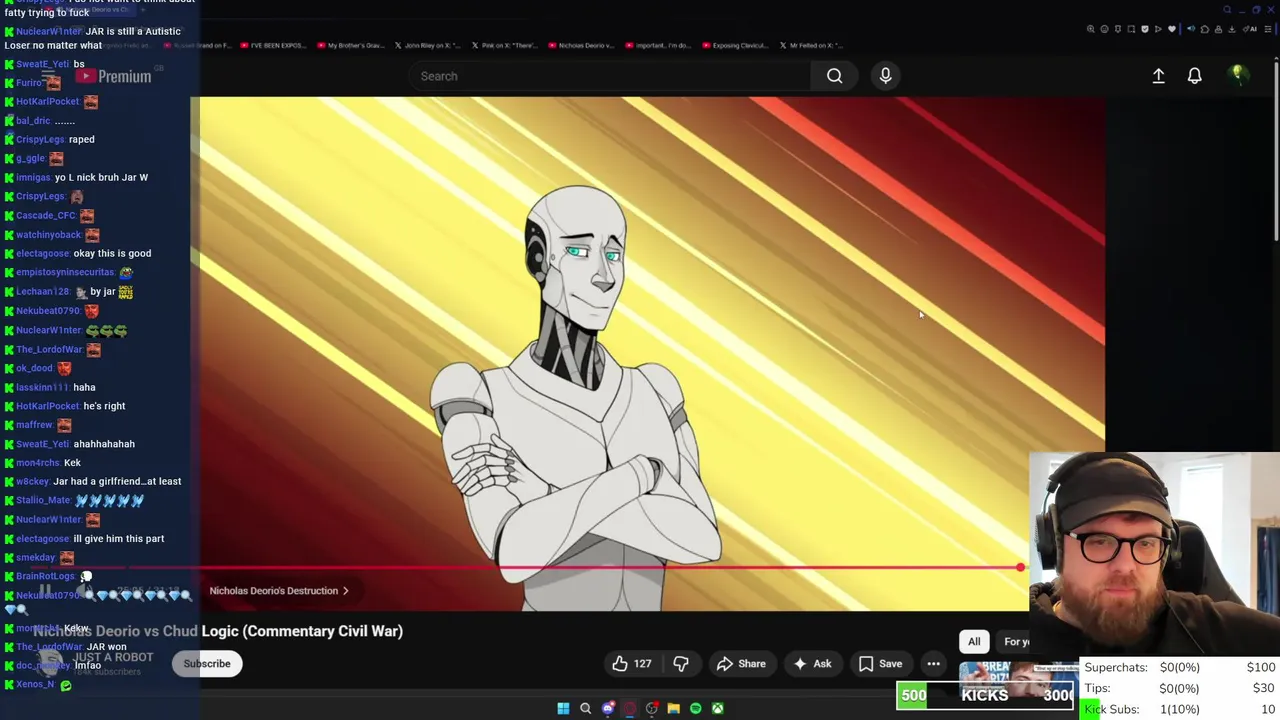Click chat message 'okay this is good'
Image resolution: width=1280 pixels, height=720 pixels.
point(112,254)
